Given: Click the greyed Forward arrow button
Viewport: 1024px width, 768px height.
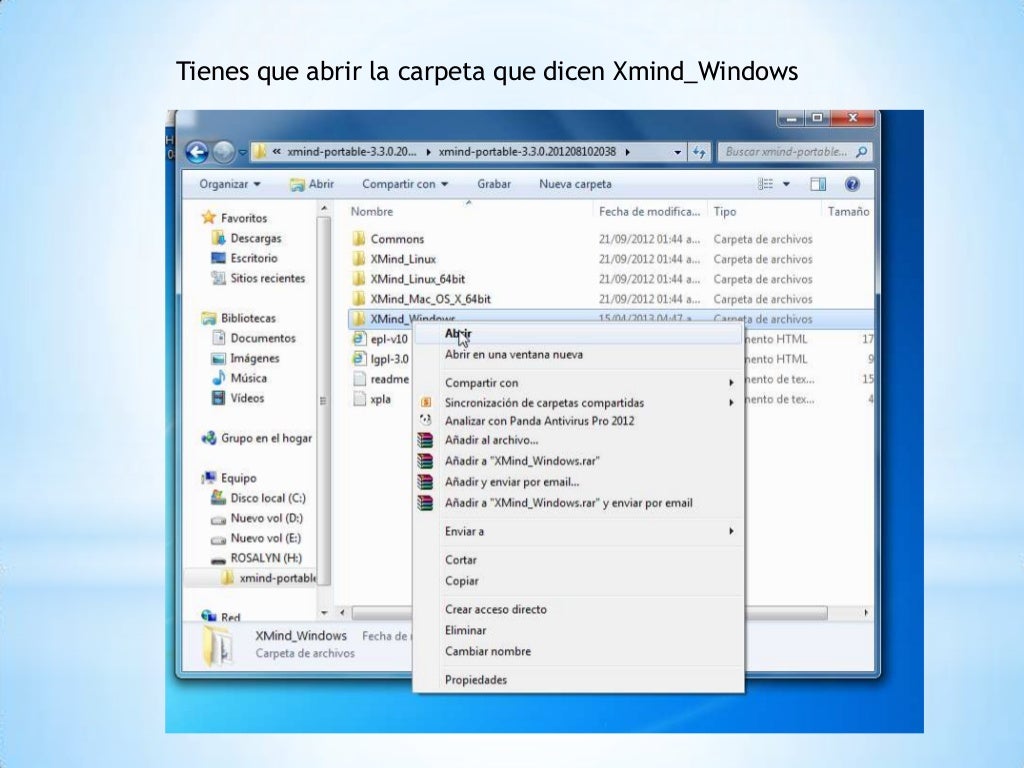Looking at the screenshot, I should pos(223,152).
